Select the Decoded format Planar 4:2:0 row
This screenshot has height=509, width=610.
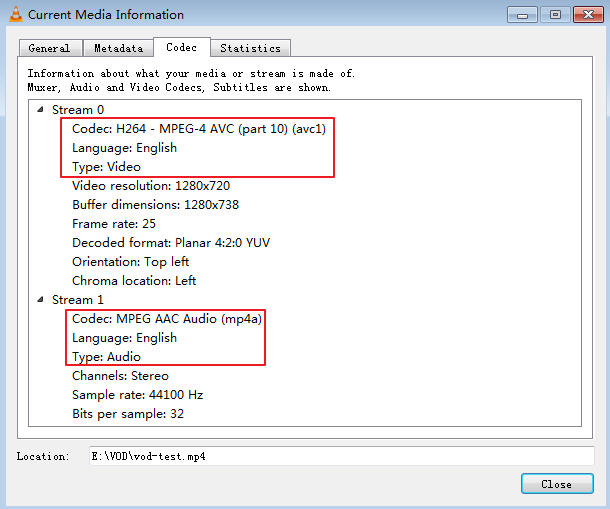[x=171, y=243]
